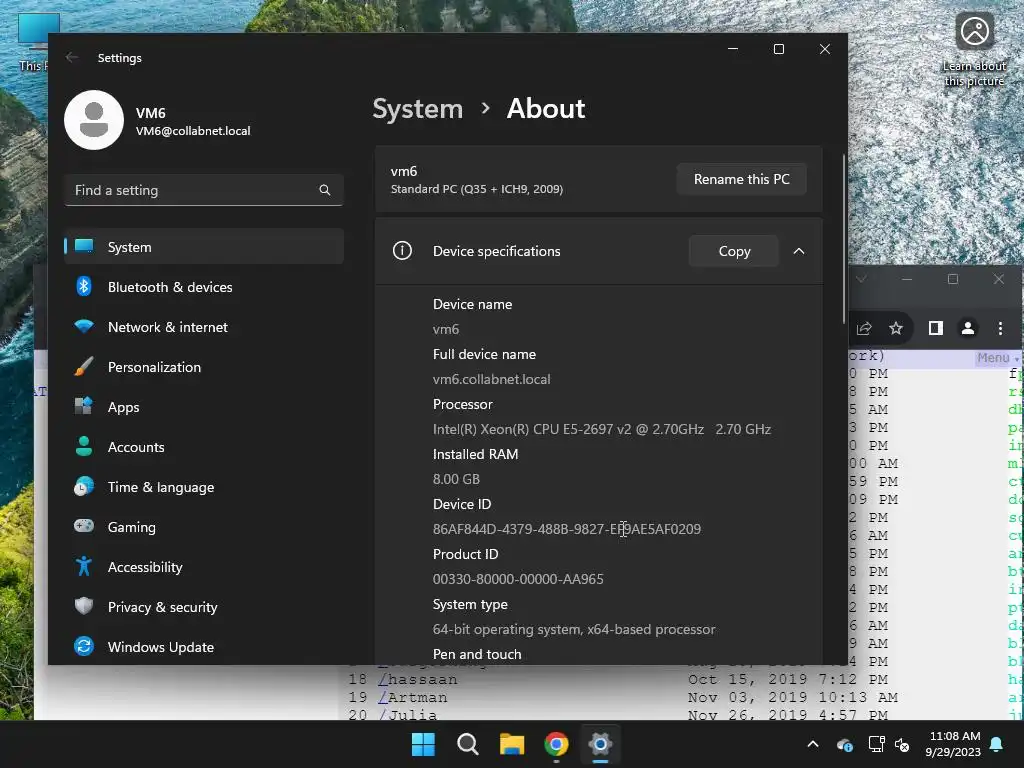Click Rename this PC button
The image size is (1024, 768).
[x=741, y=179]
